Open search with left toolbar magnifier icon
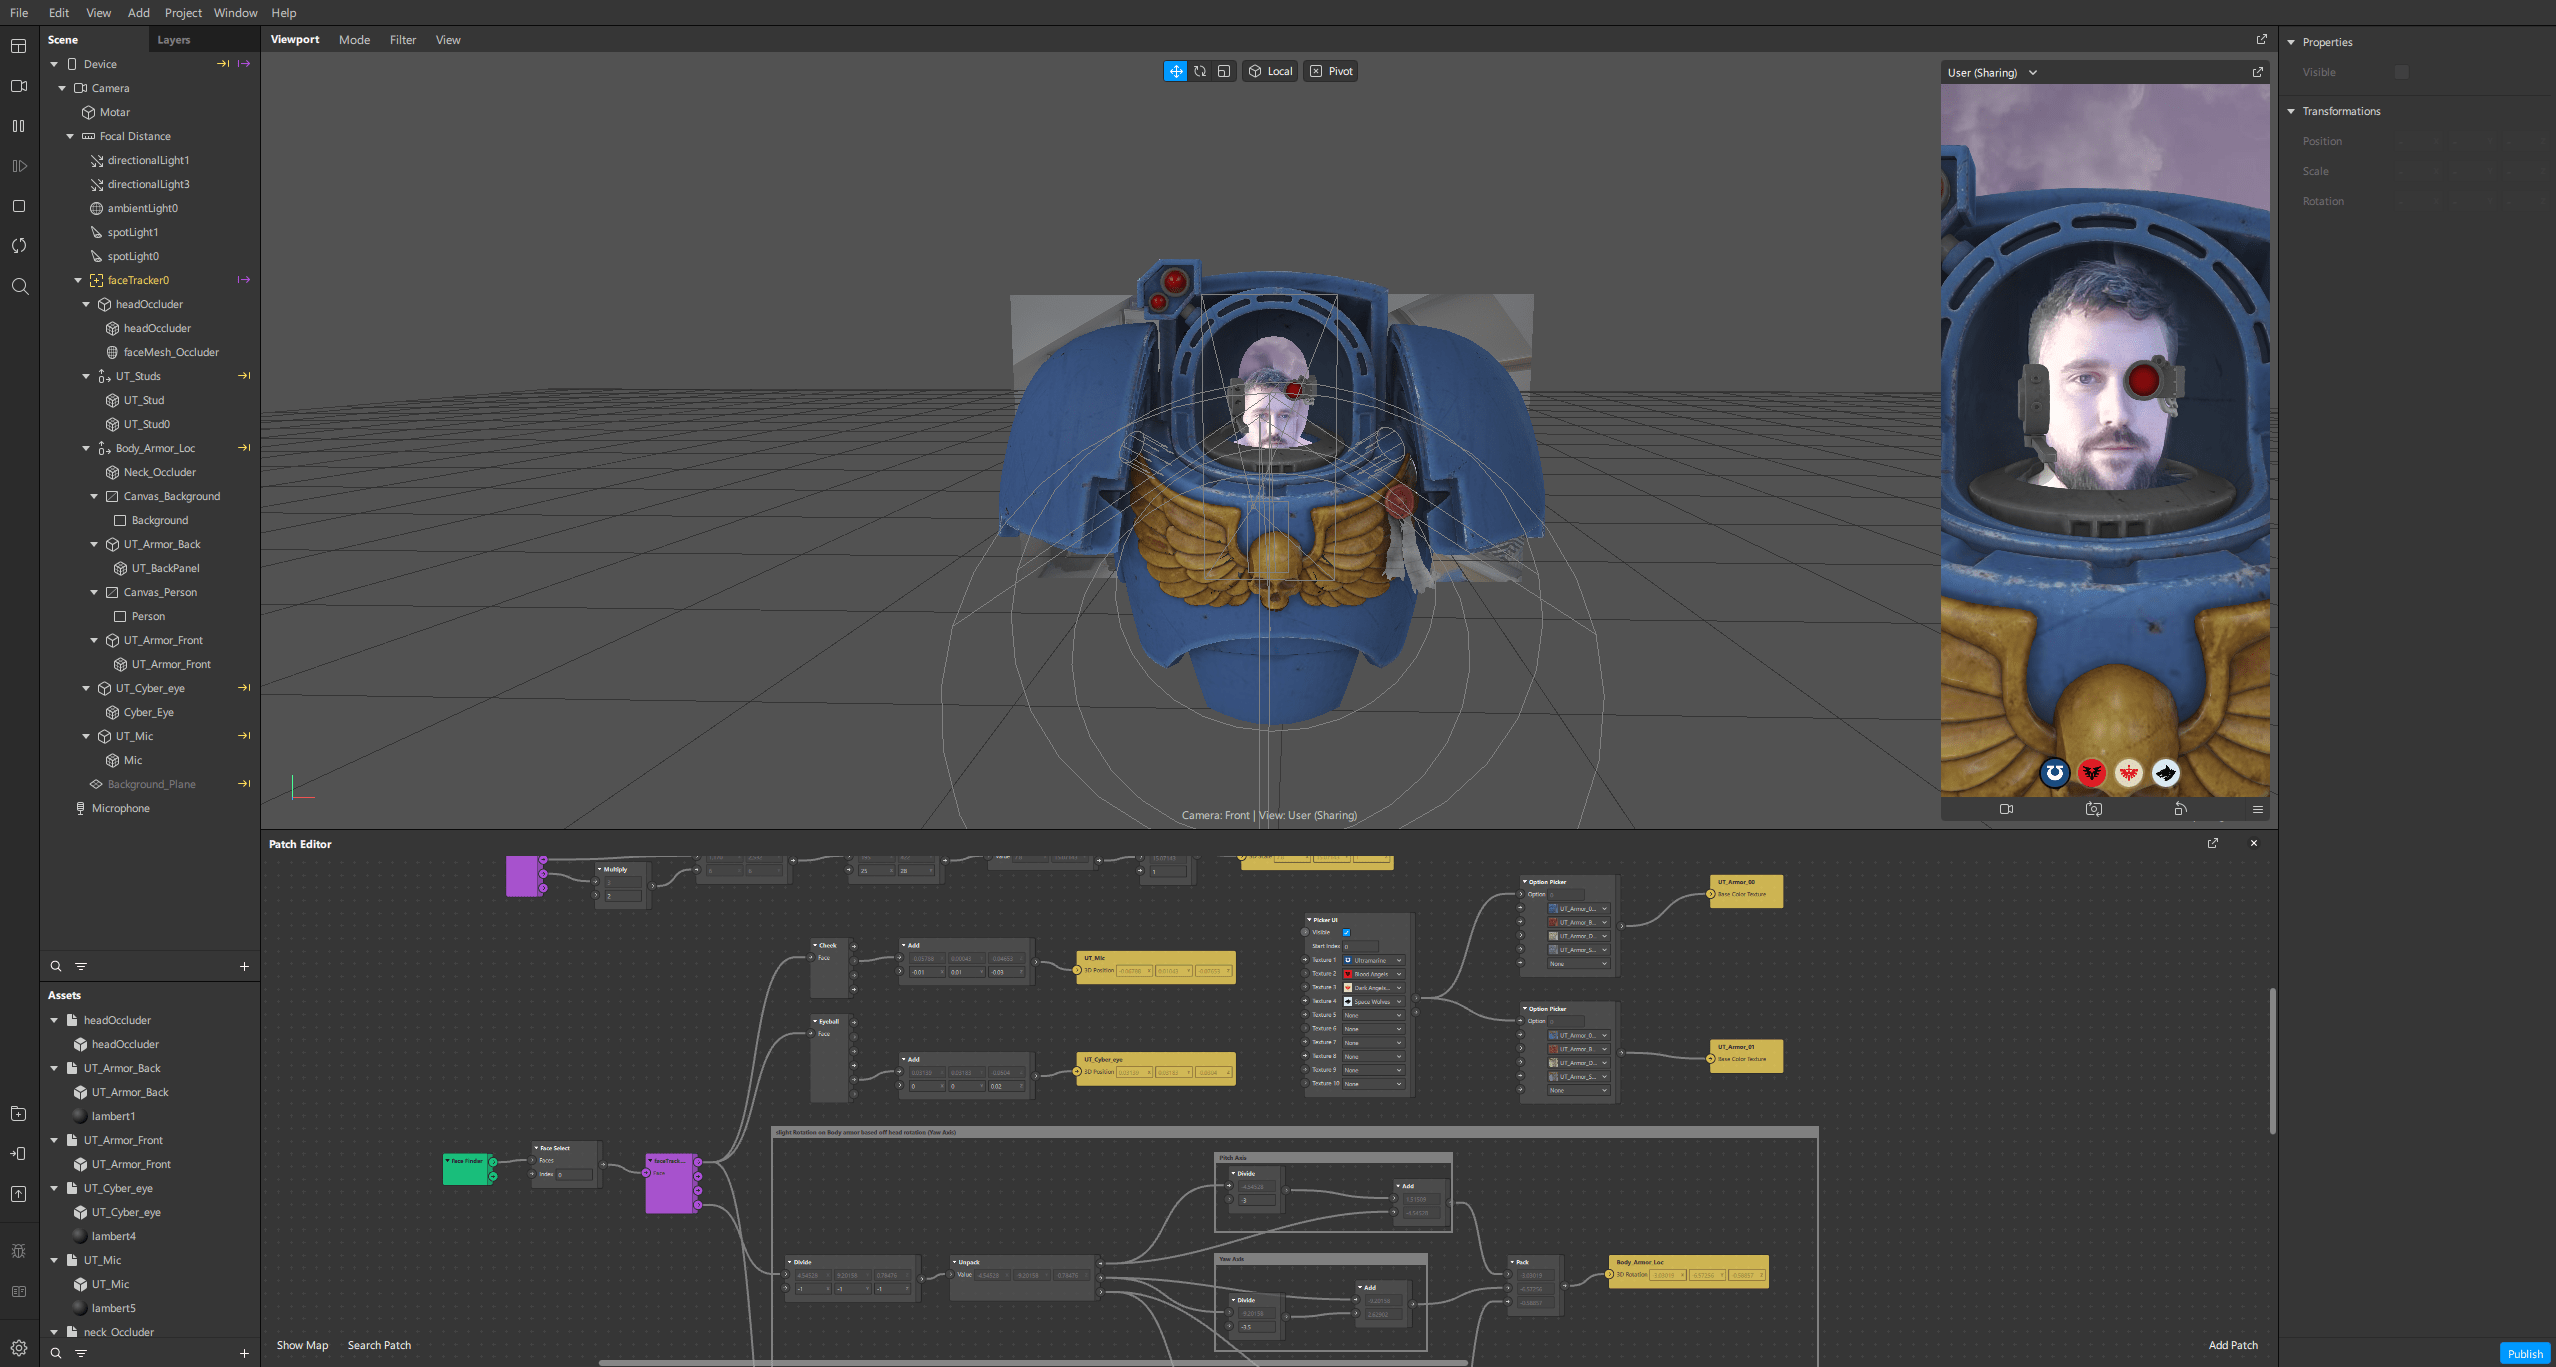Screen dimensions: 2556x1367 click(19, 287)
